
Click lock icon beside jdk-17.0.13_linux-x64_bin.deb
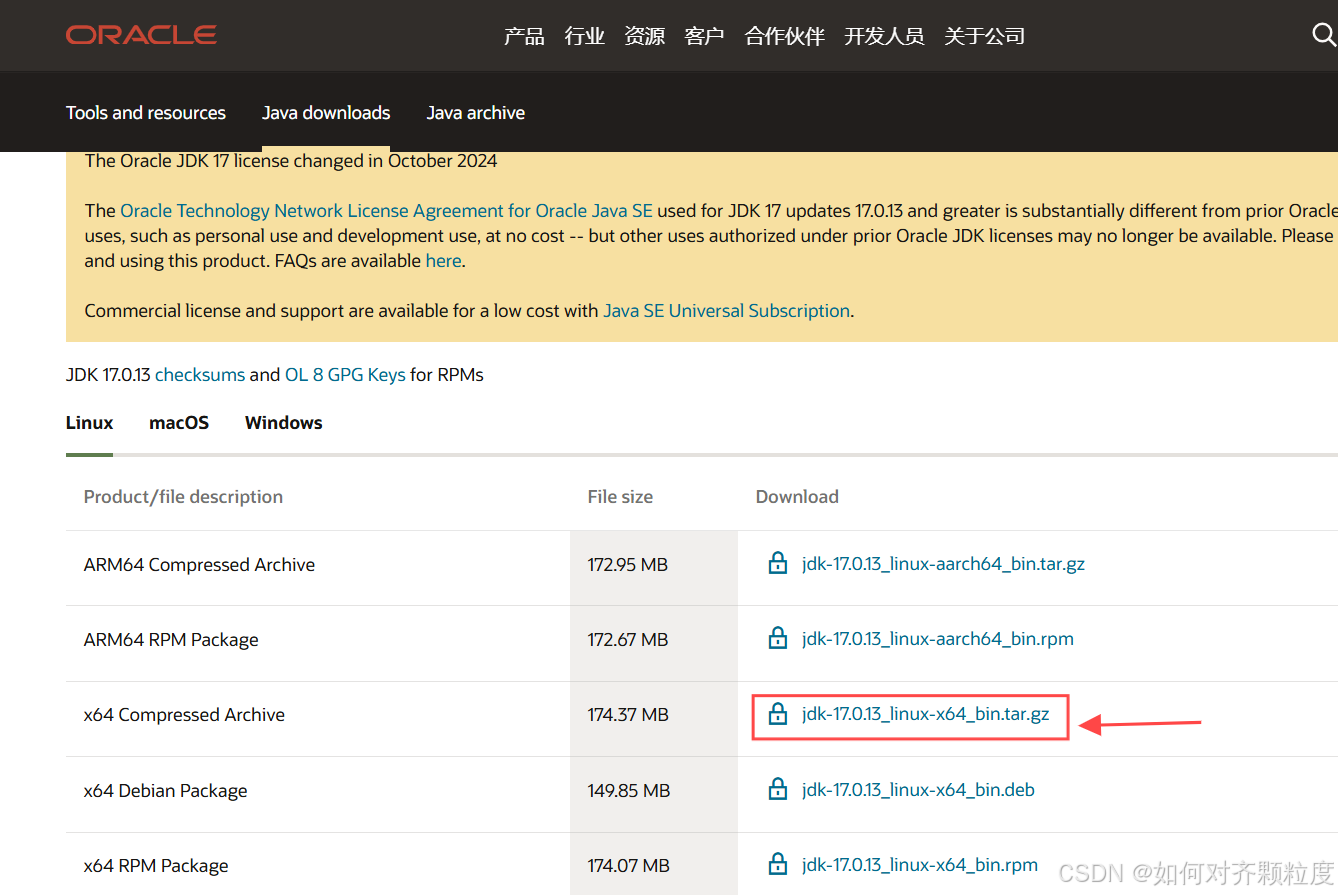(x=777, y=789)
